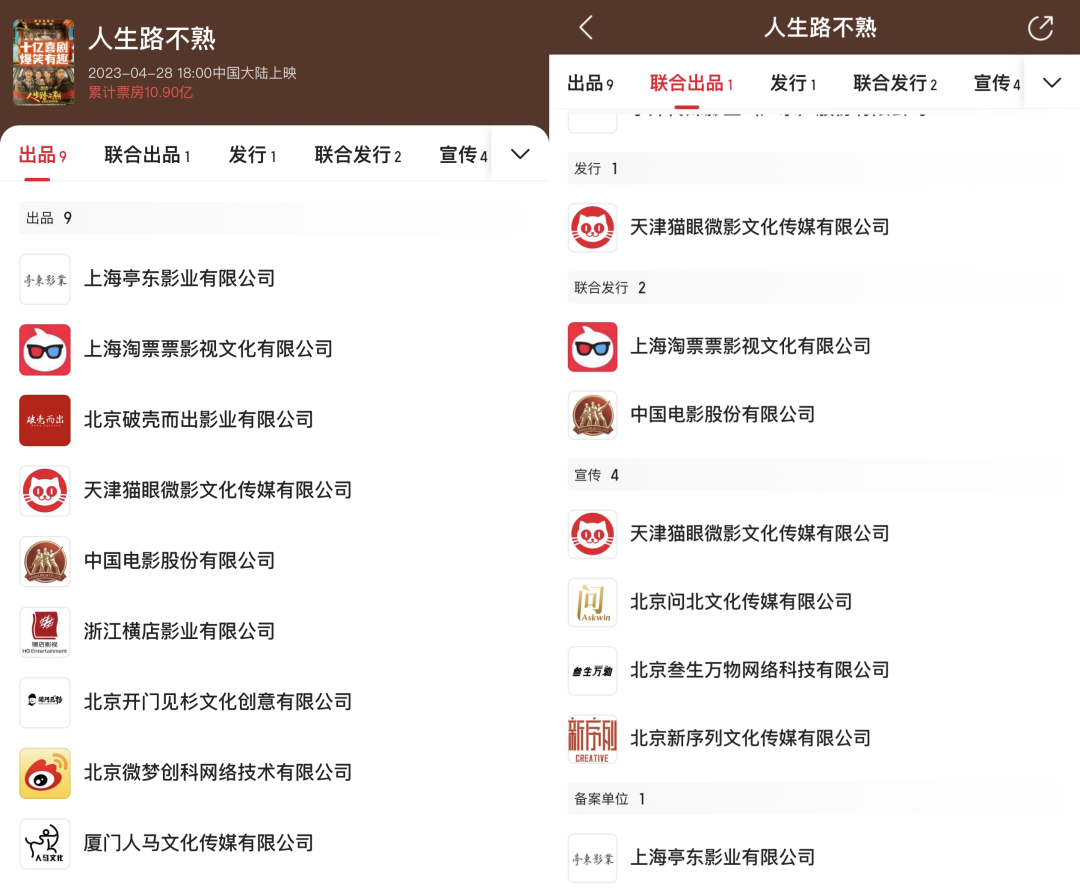
Task: Click the 破壳而出 egg logo icon
Action: (x=45, y=420)
